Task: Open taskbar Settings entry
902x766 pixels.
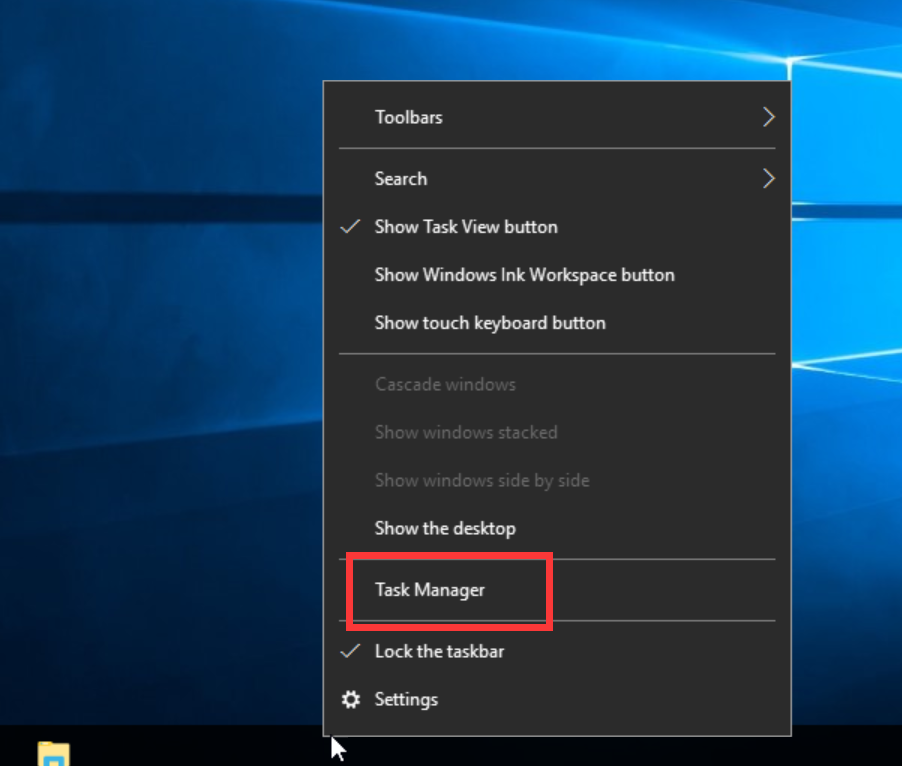Action: pyautogui.click(x=557, y=699)
